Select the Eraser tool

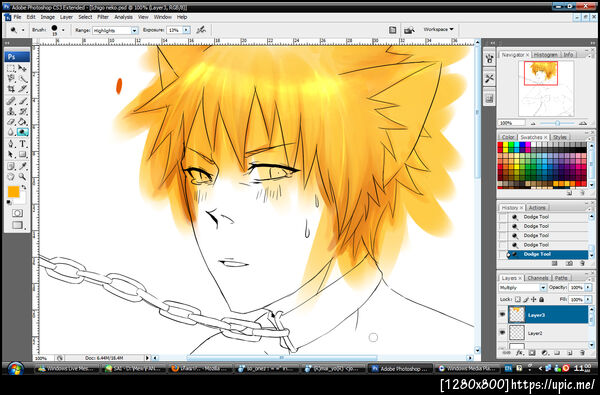click(11, 122)
